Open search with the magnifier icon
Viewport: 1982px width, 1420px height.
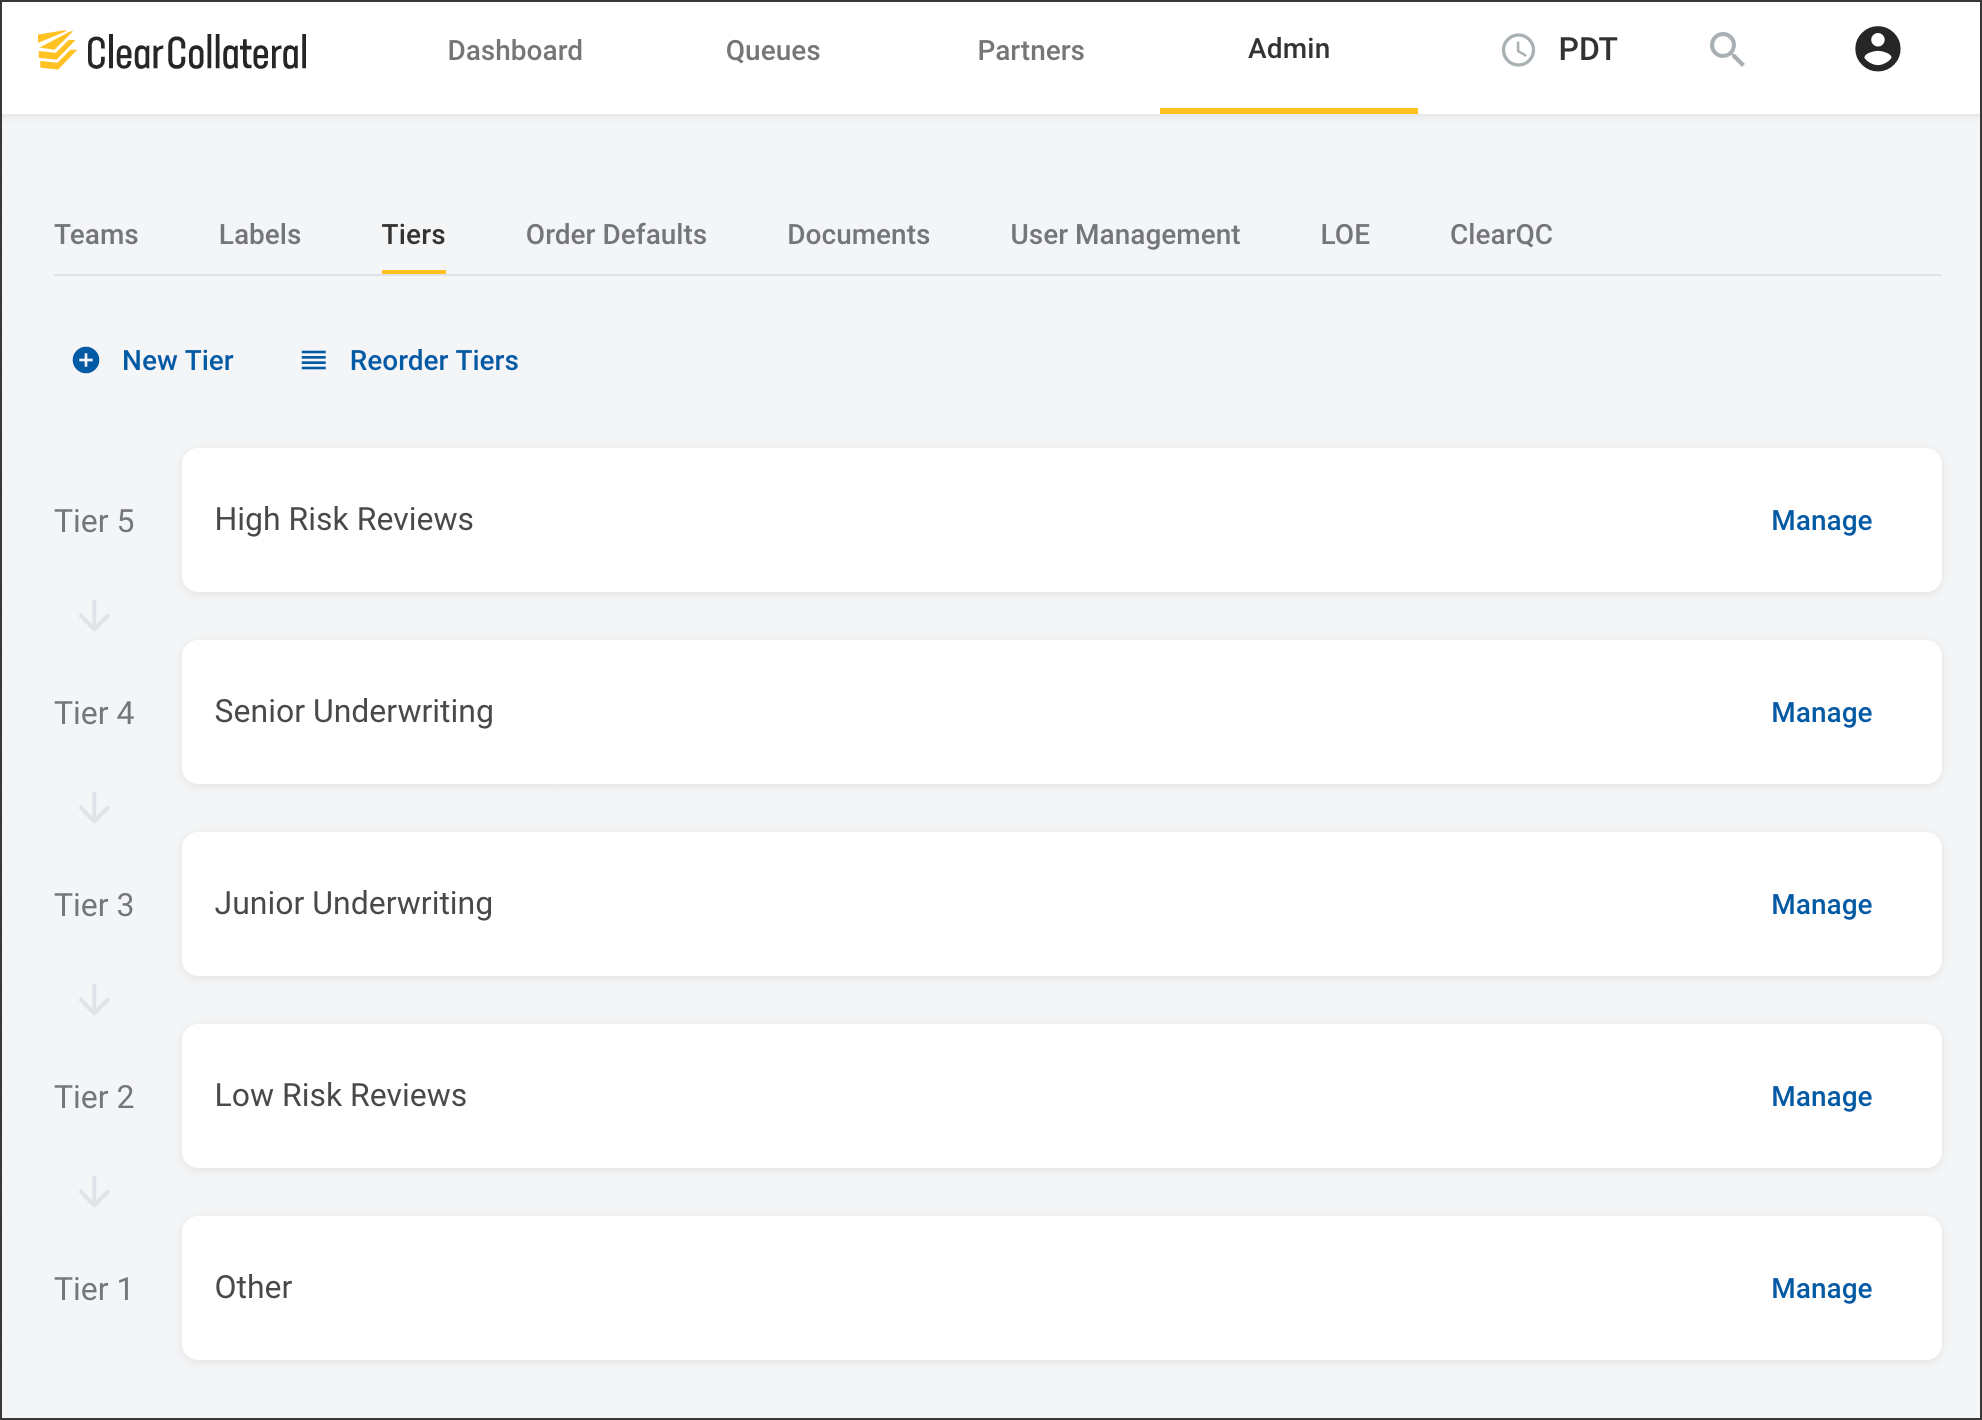(x=1727, y=49)
